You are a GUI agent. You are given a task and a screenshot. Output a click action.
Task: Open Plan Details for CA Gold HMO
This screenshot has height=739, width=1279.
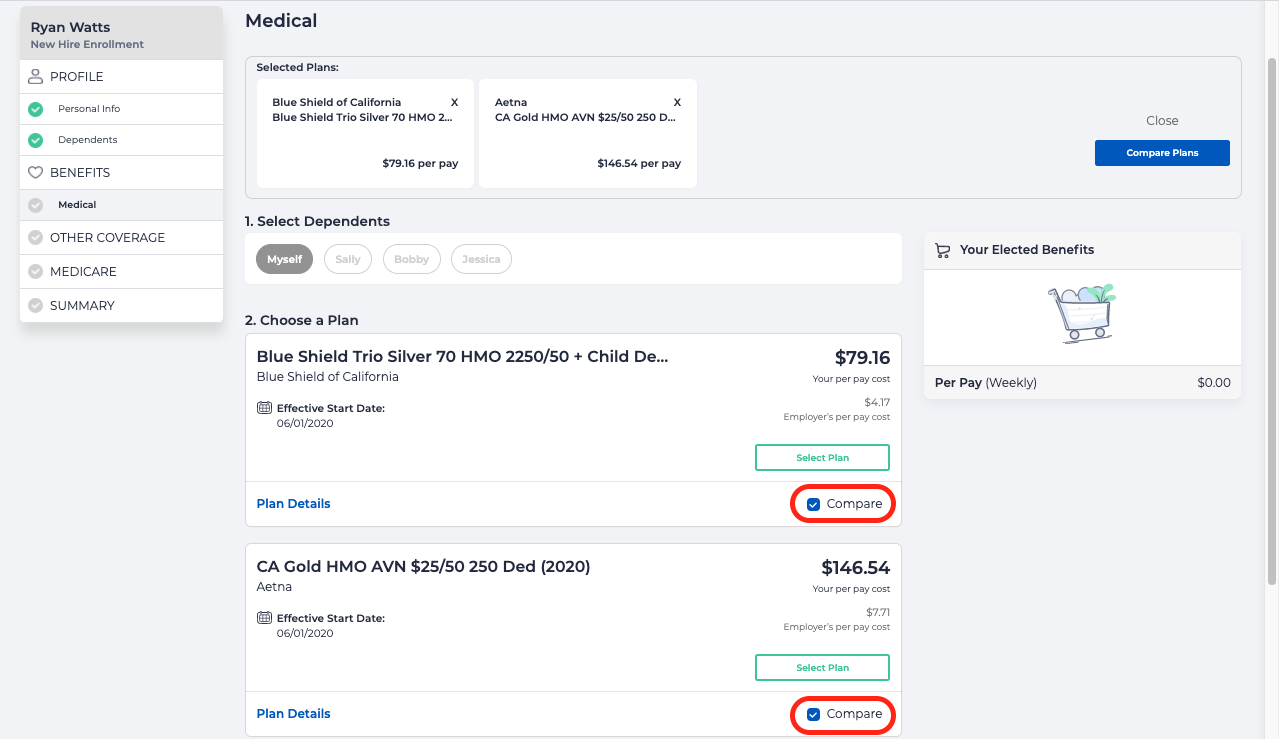(x=293, y=714)
